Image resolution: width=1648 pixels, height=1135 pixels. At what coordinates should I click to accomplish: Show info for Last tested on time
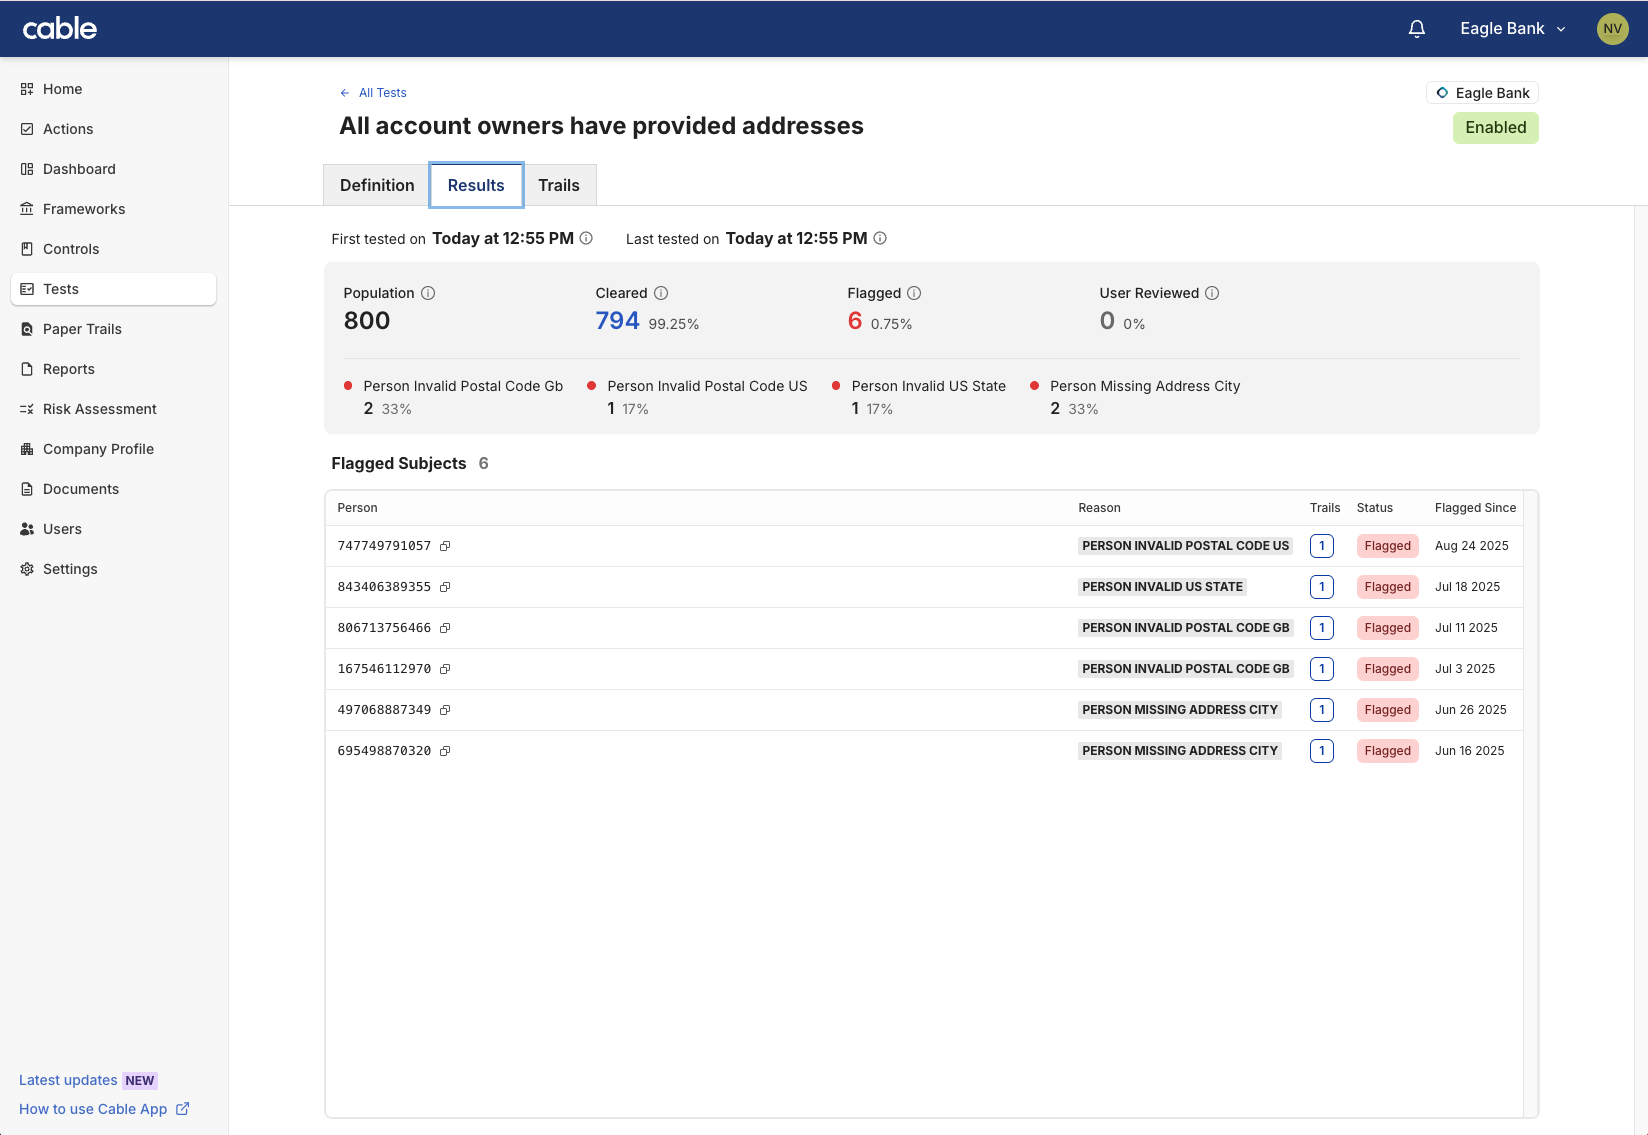[880, 238]
